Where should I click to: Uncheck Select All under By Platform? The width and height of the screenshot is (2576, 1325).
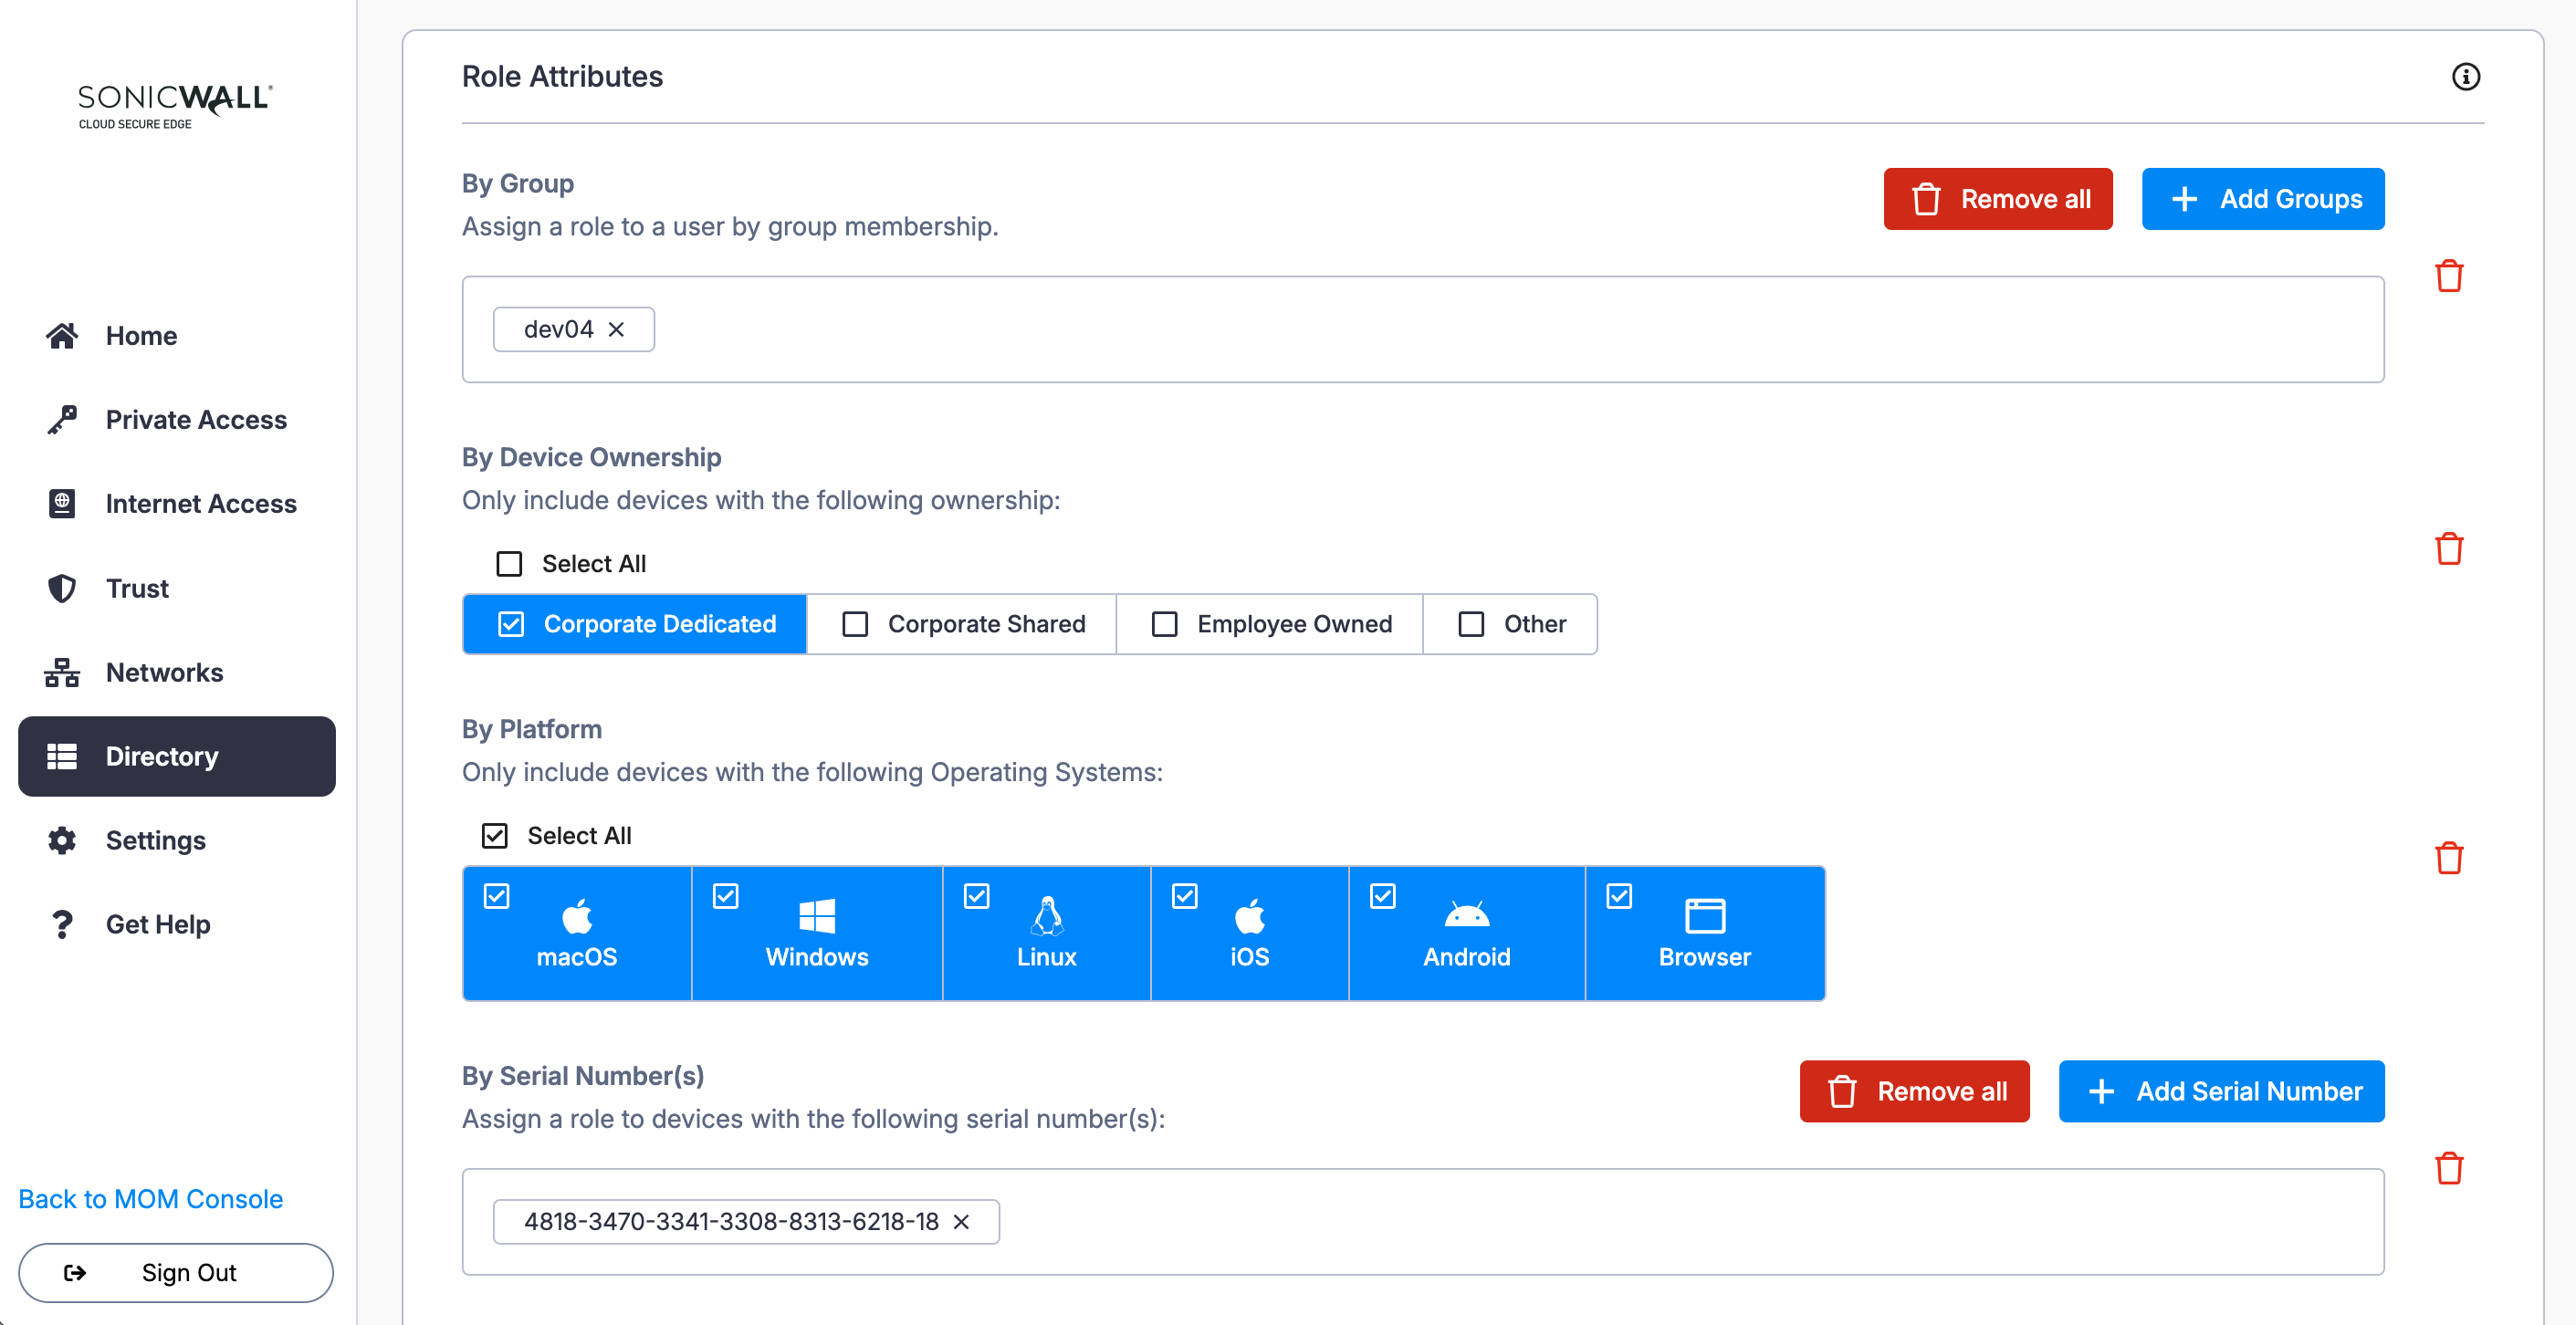(x=495, y=836)
